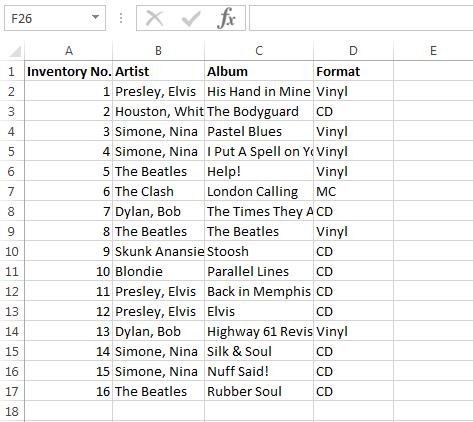Select column E header
Image resolution: width=473 pixels, height=422 pixels.
click(433, 51)
